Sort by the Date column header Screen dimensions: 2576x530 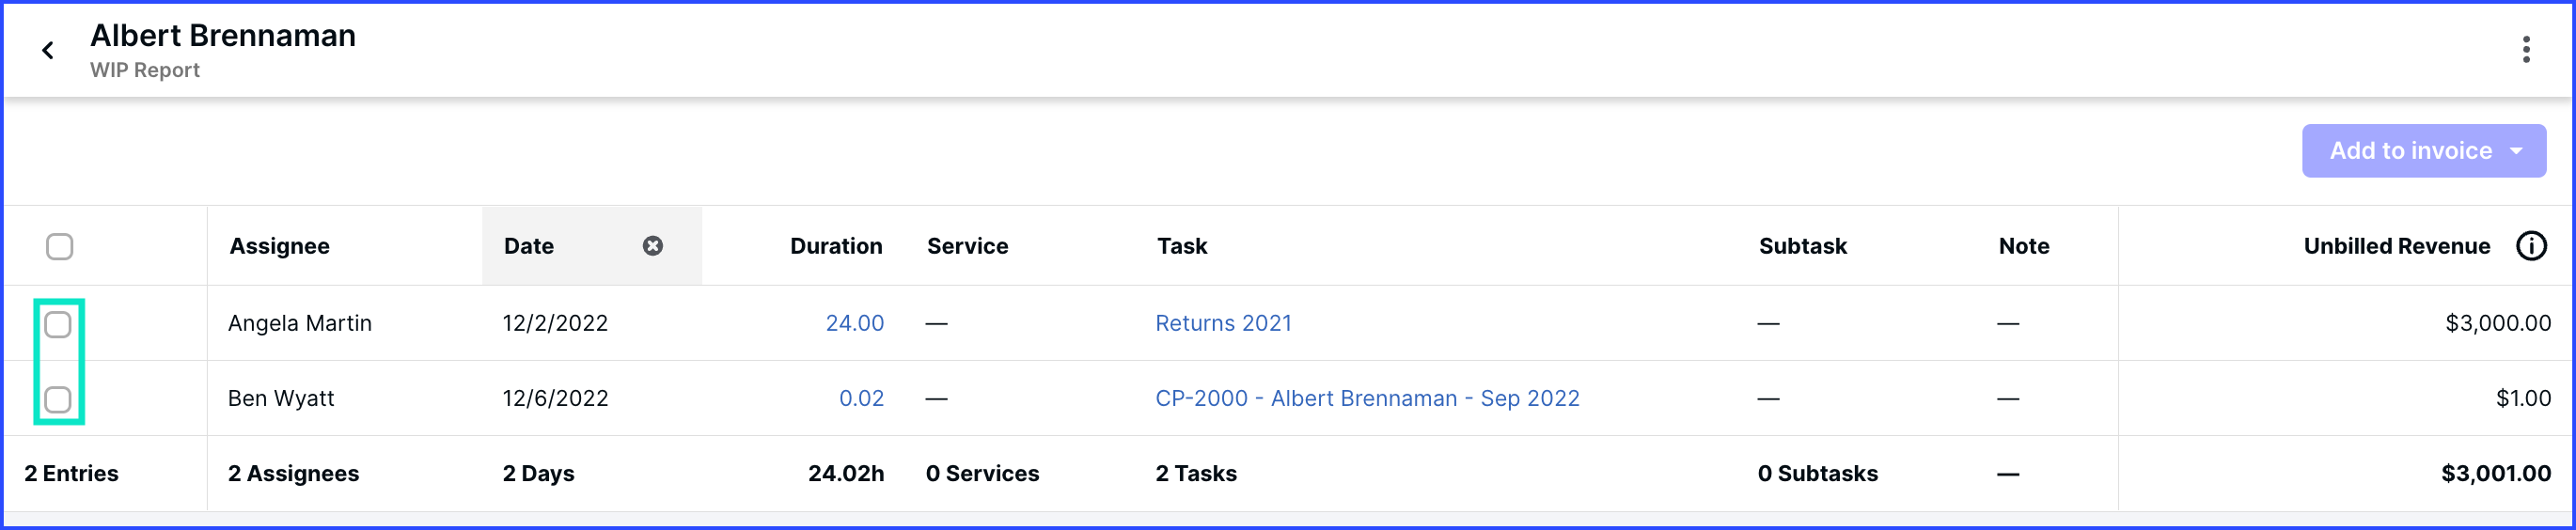(529, 246)
